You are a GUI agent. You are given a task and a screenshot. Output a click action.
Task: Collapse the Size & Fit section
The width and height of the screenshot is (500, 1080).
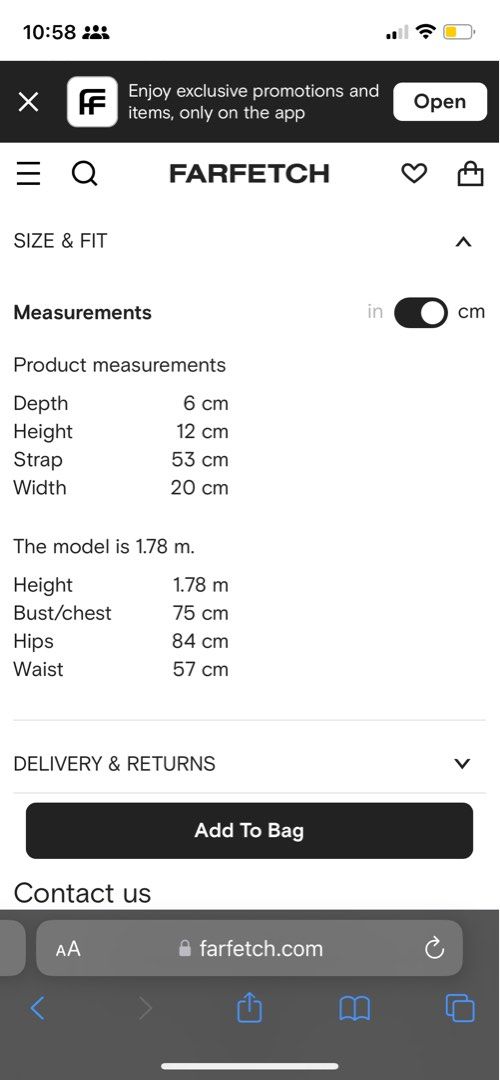463,241
